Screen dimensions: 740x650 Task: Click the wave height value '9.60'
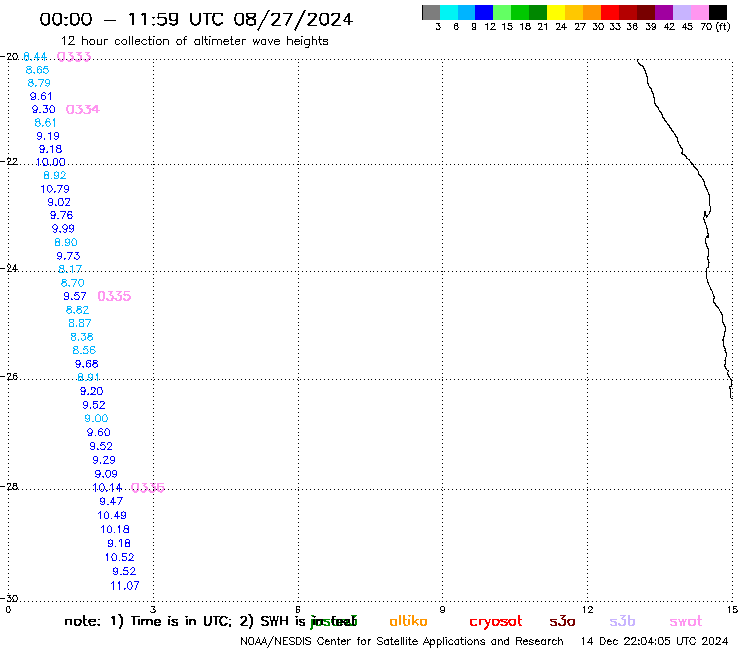click(x=98, y=432)
